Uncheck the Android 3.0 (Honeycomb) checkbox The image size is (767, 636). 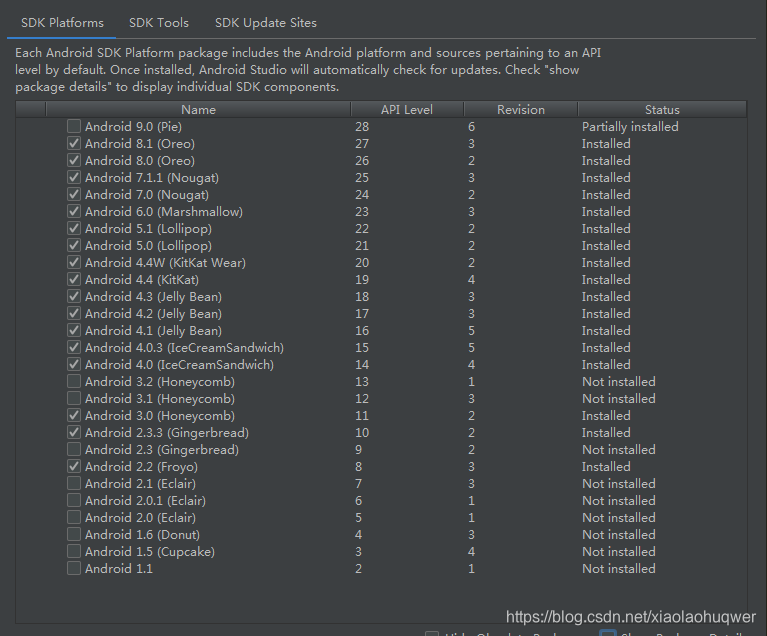74,415
